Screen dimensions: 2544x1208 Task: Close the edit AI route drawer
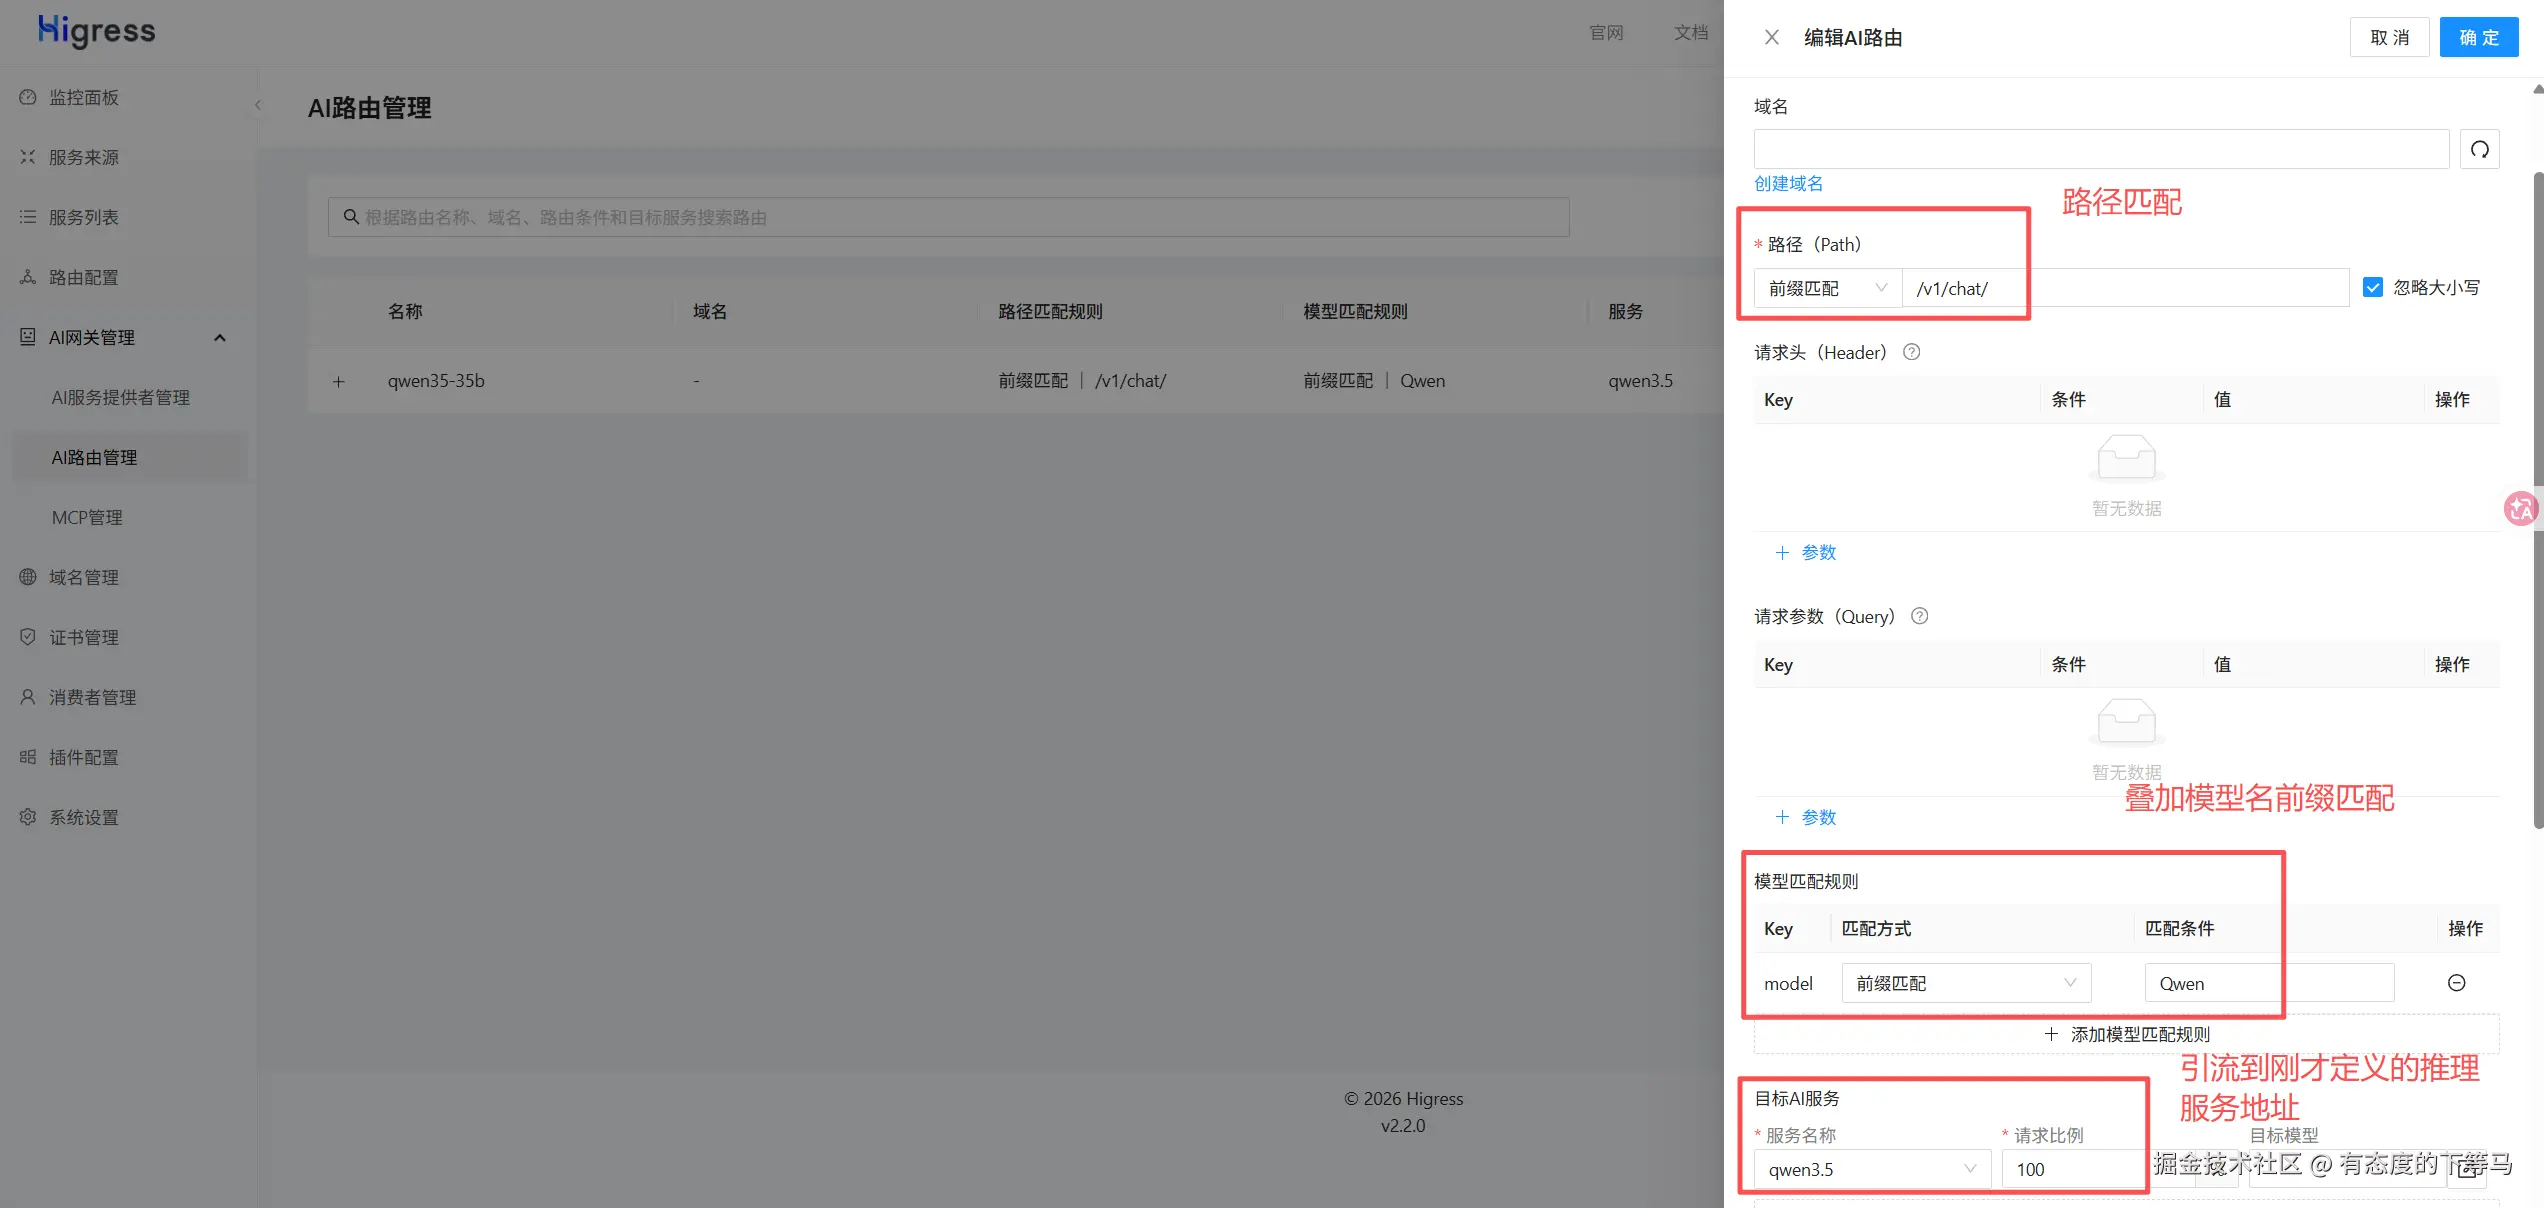1771,38
